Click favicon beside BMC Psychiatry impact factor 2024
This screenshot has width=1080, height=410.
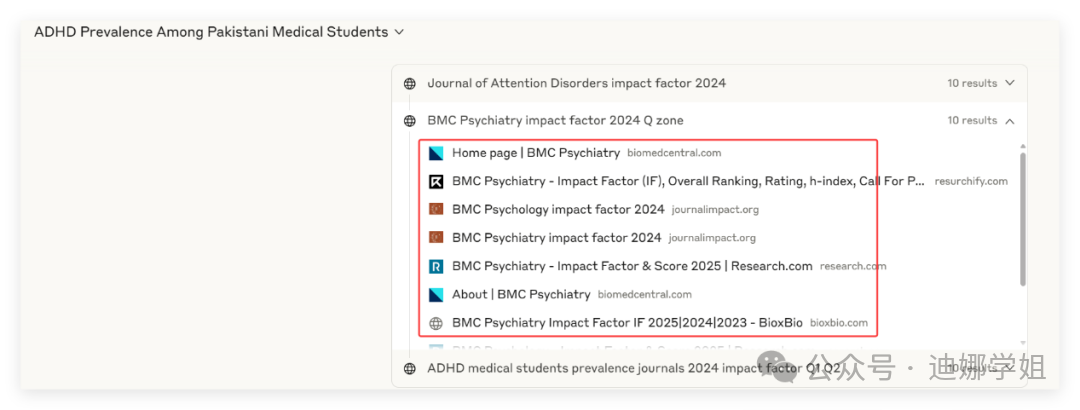click(435, 238)
